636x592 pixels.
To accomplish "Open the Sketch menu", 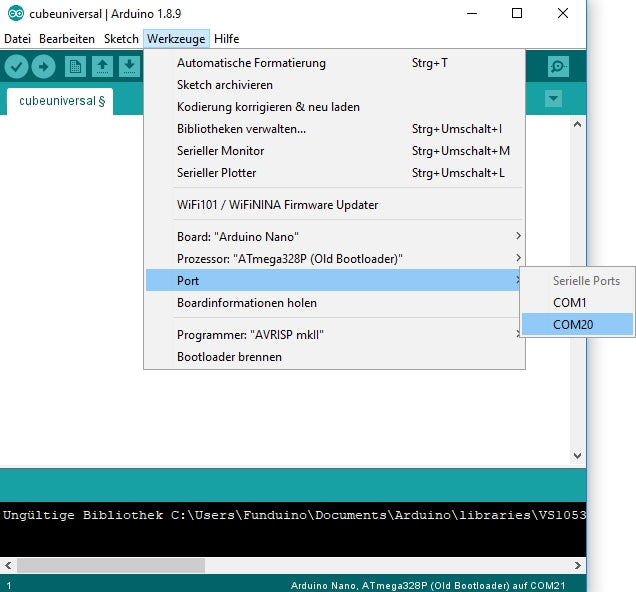I will (x=121, y=39).
